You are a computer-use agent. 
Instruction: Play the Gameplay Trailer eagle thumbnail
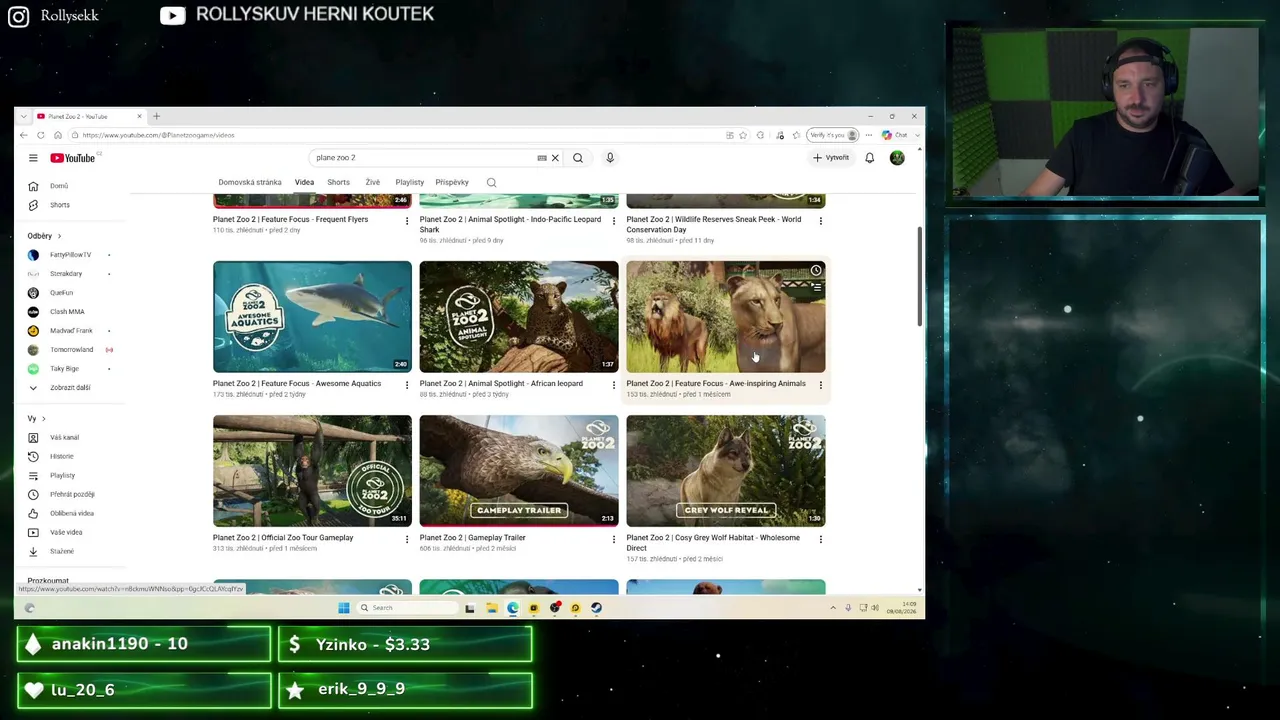click(x=519, y=471)
